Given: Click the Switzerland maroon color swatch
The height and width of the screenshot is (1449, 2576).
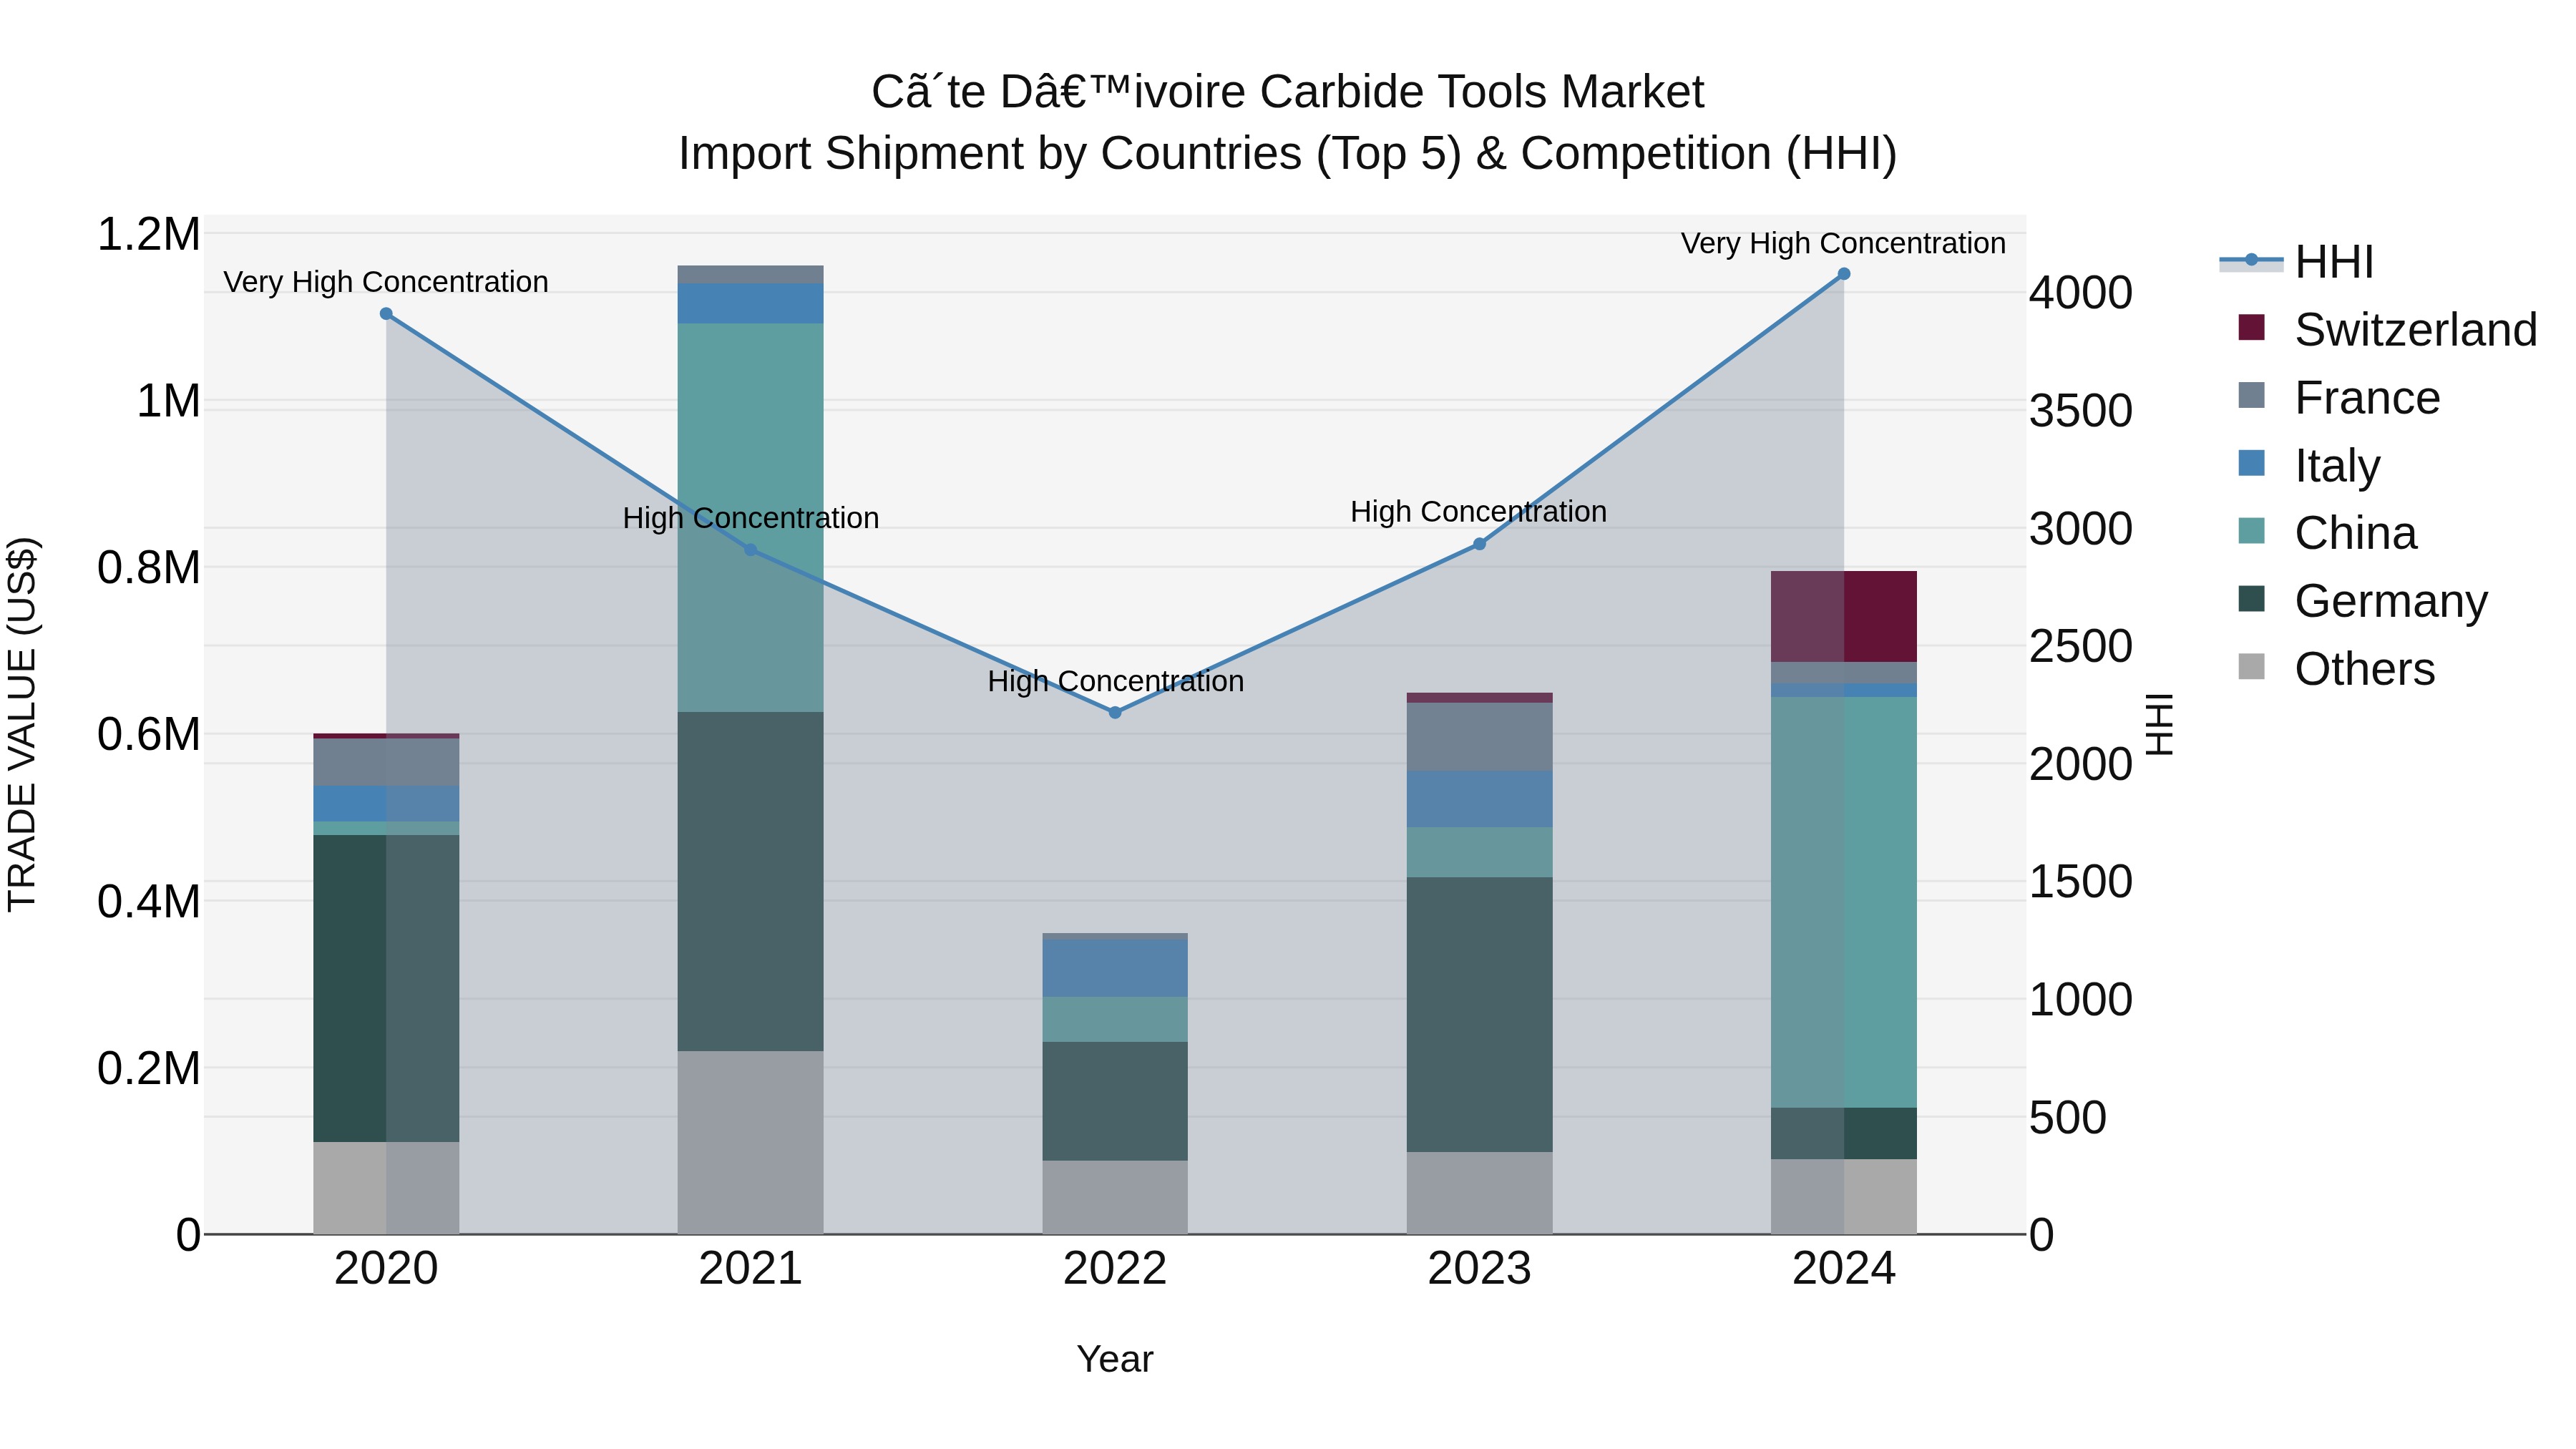Looking at the screenshot, I should coord(2251,327).
